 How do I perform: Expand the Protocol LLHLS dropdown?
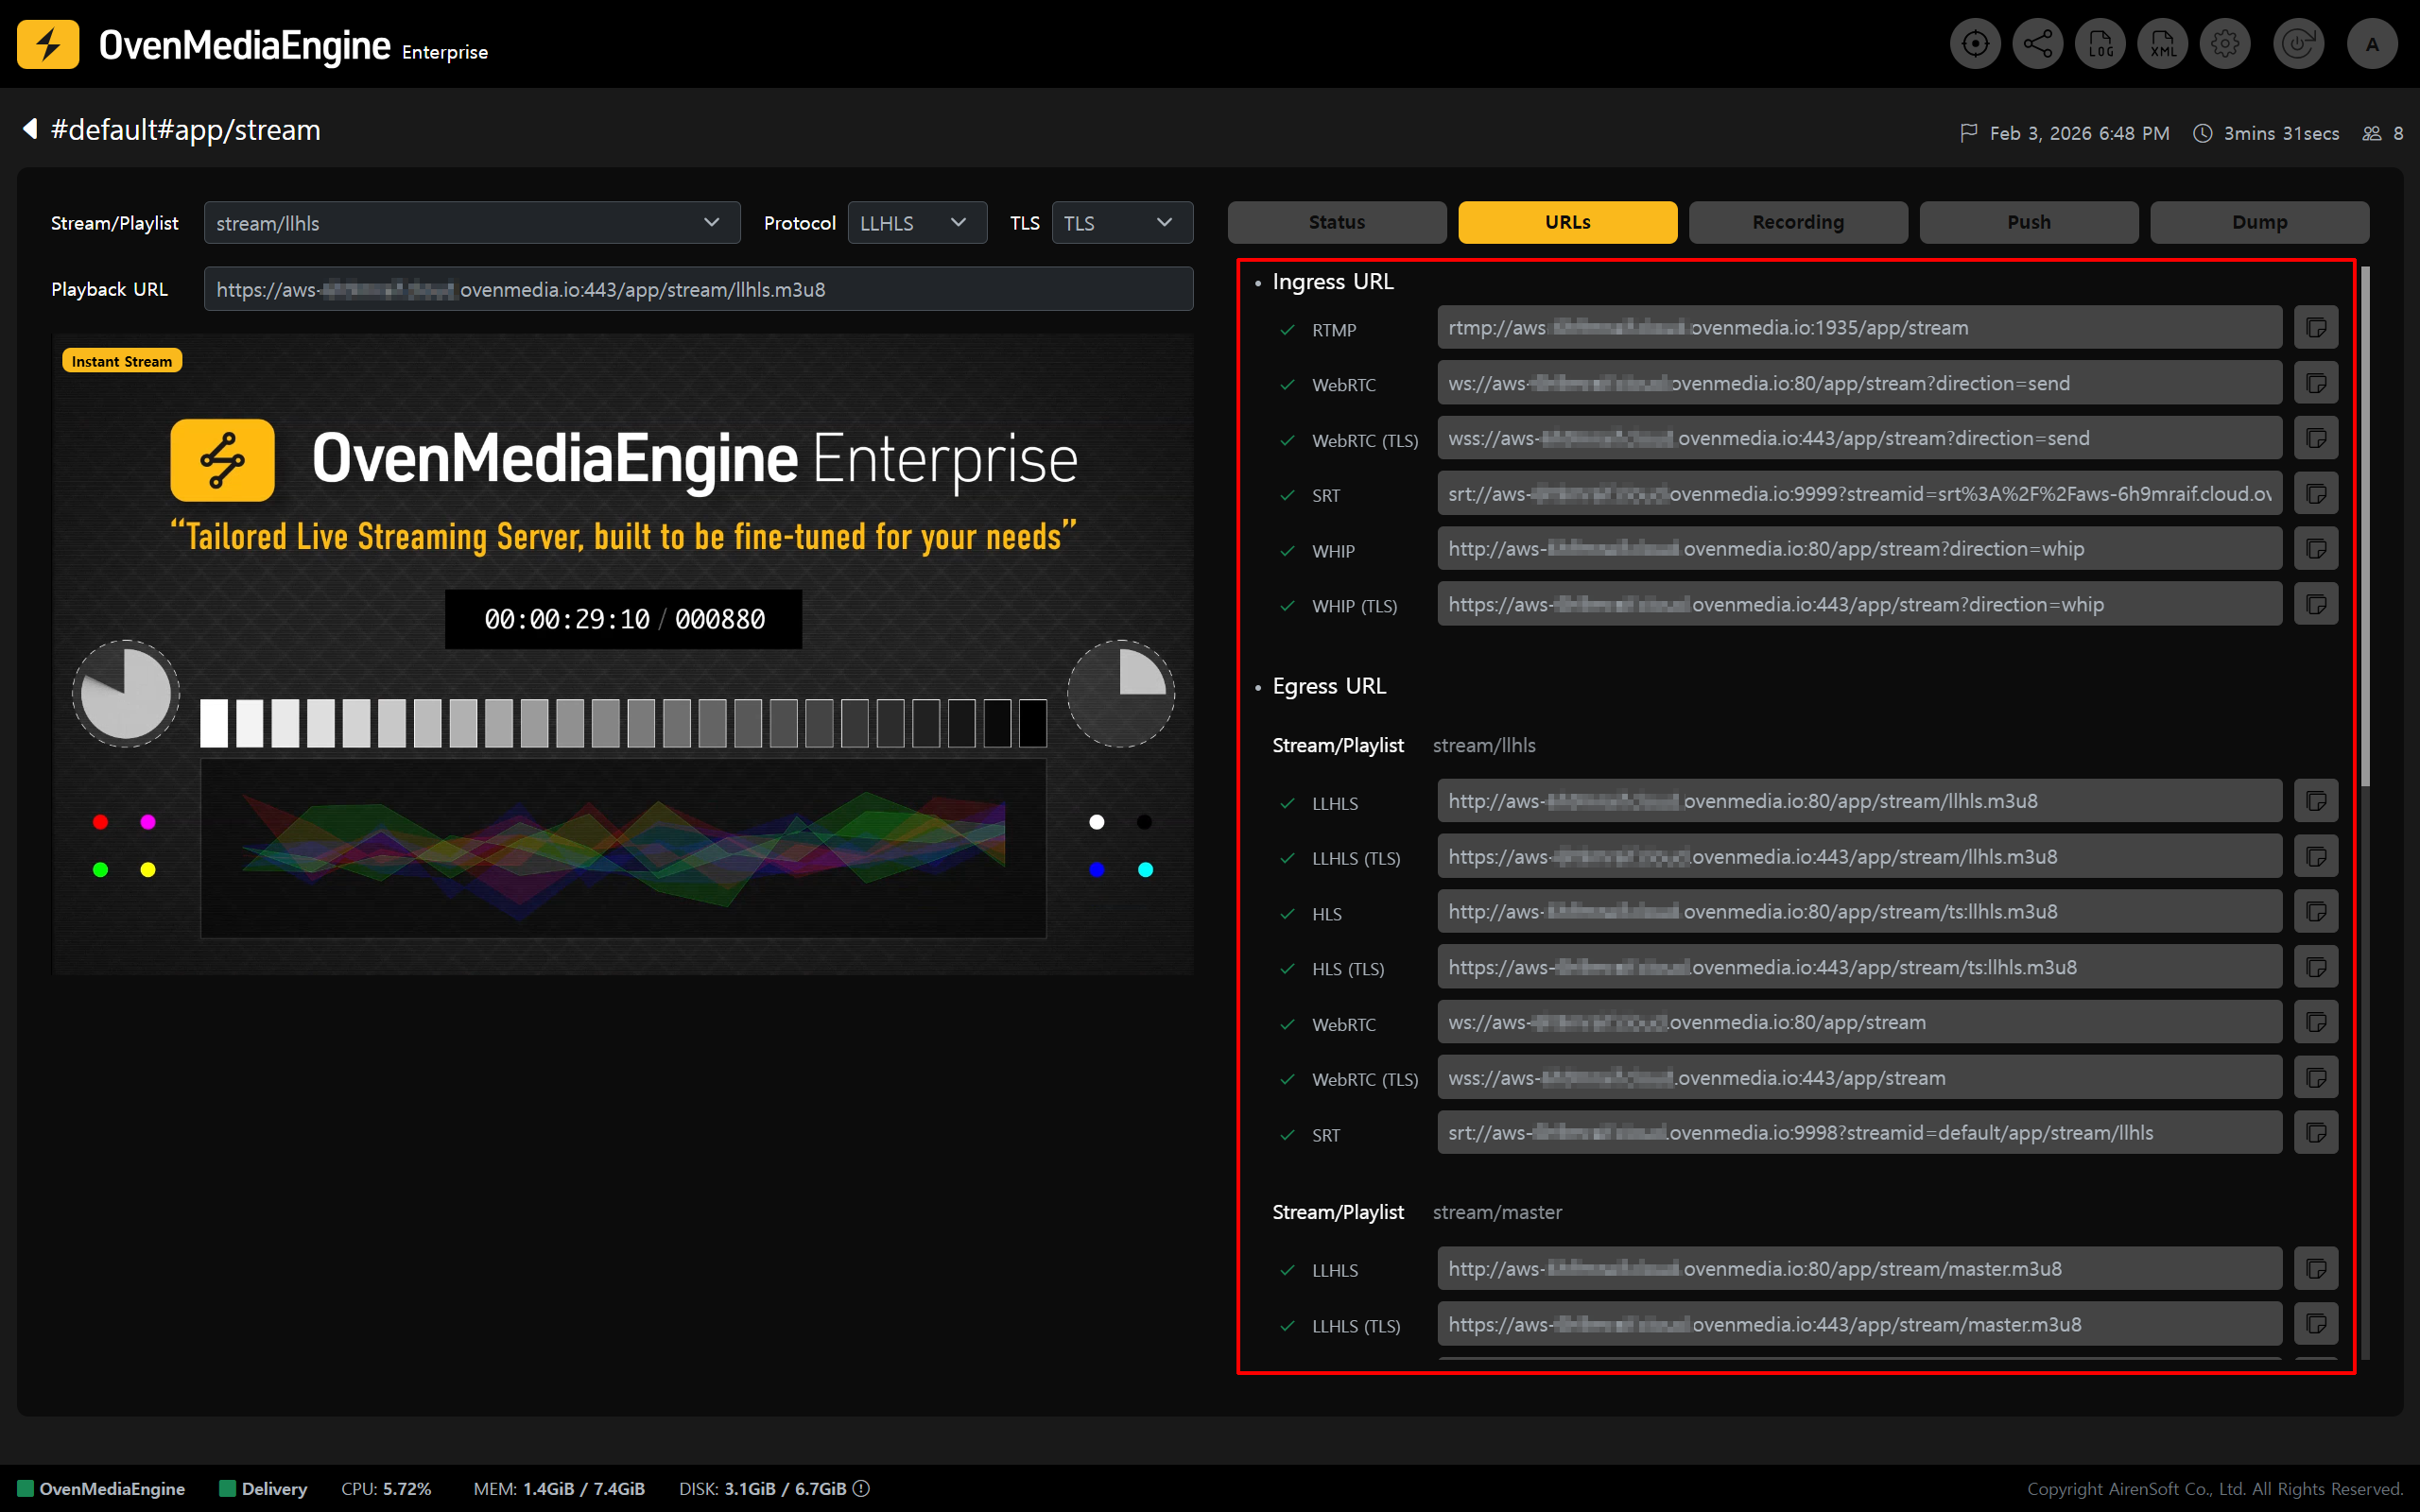(x=916, y=223)
